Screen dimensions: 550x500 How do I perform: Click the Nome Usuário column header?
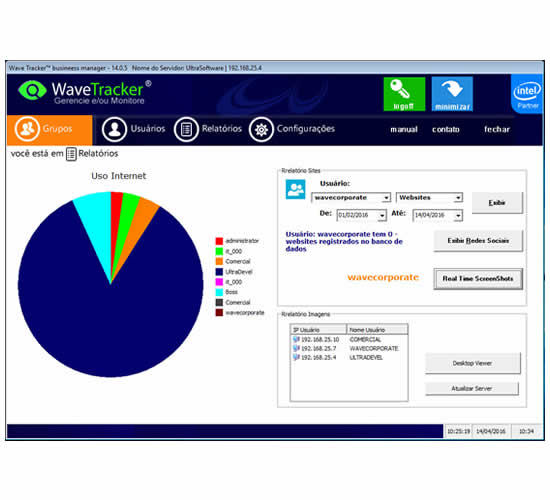pyautogui.click(x=377, y=330)
